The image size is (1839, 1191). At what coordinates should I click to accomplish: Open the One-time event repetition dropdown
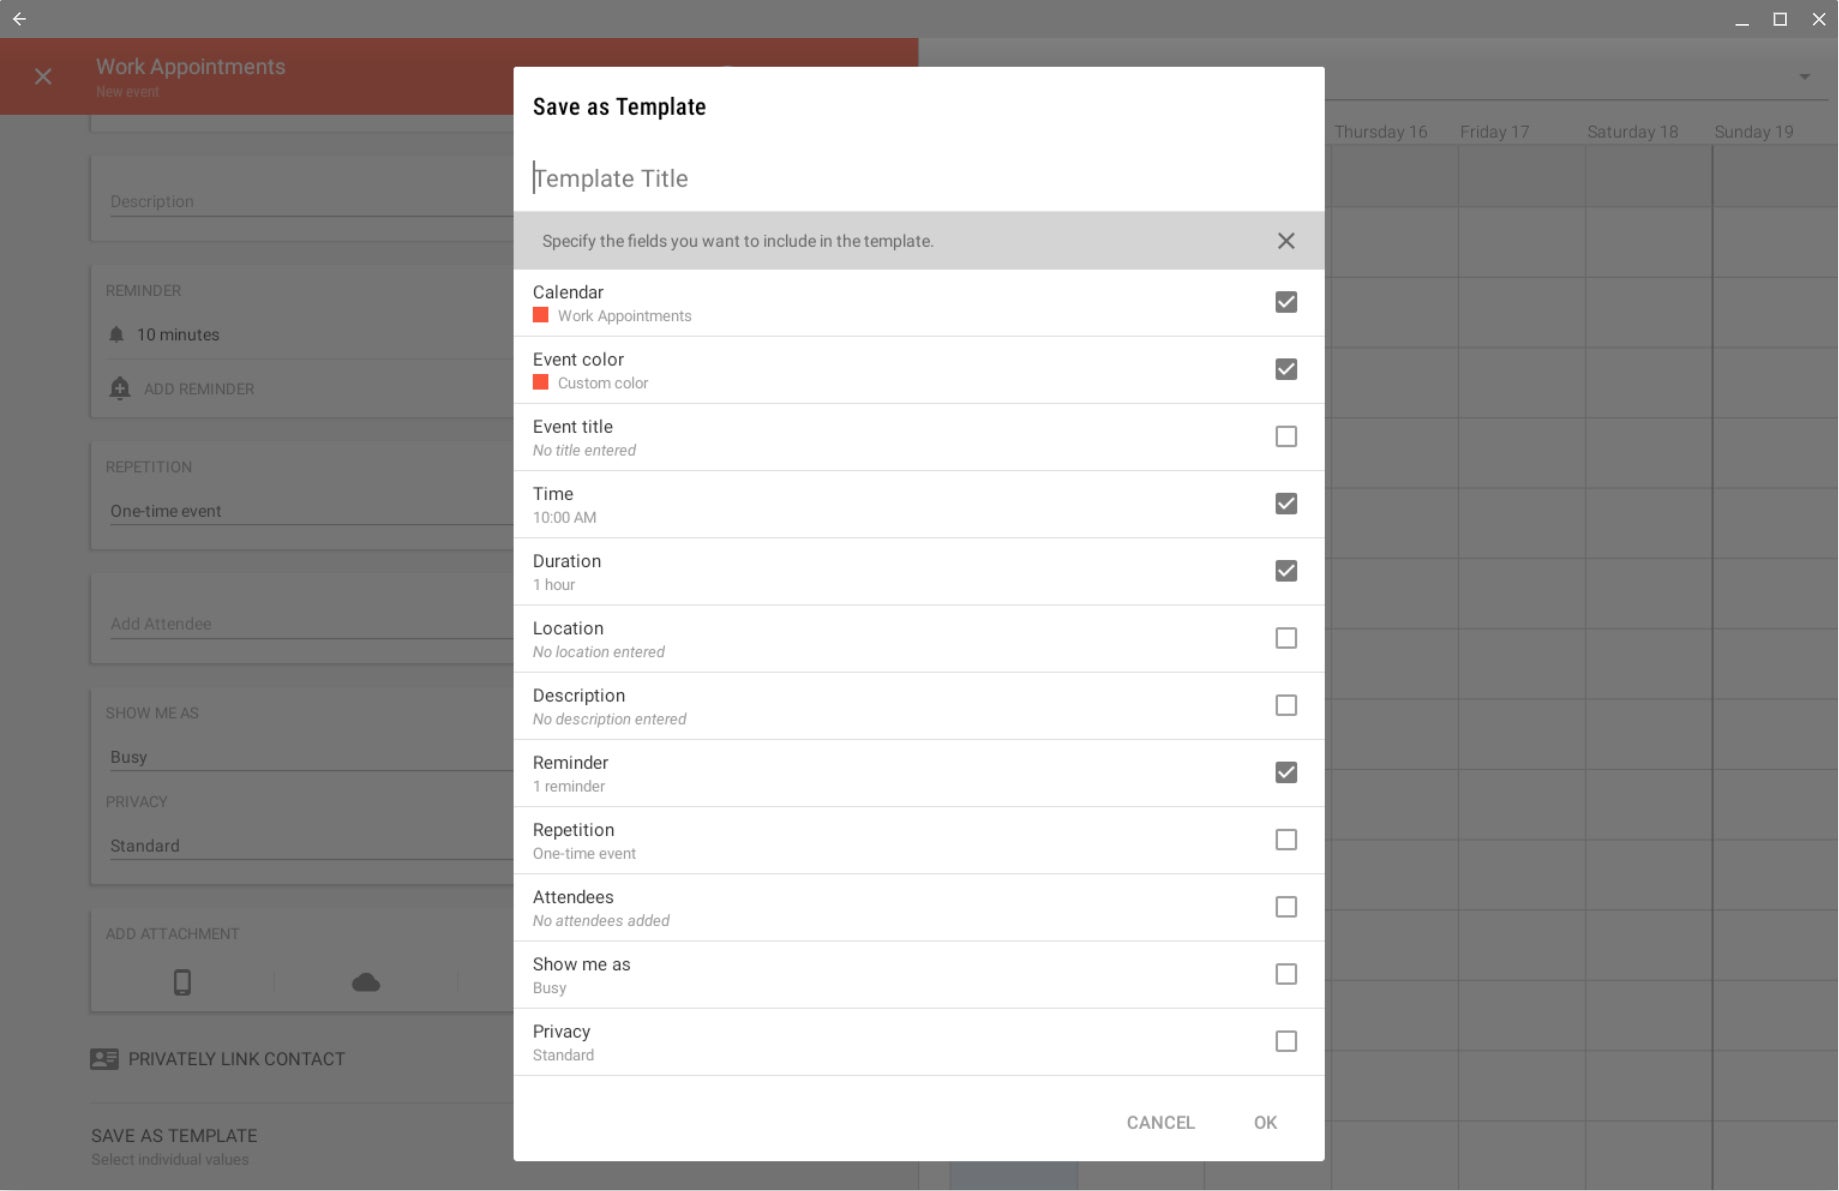[310, 511]
